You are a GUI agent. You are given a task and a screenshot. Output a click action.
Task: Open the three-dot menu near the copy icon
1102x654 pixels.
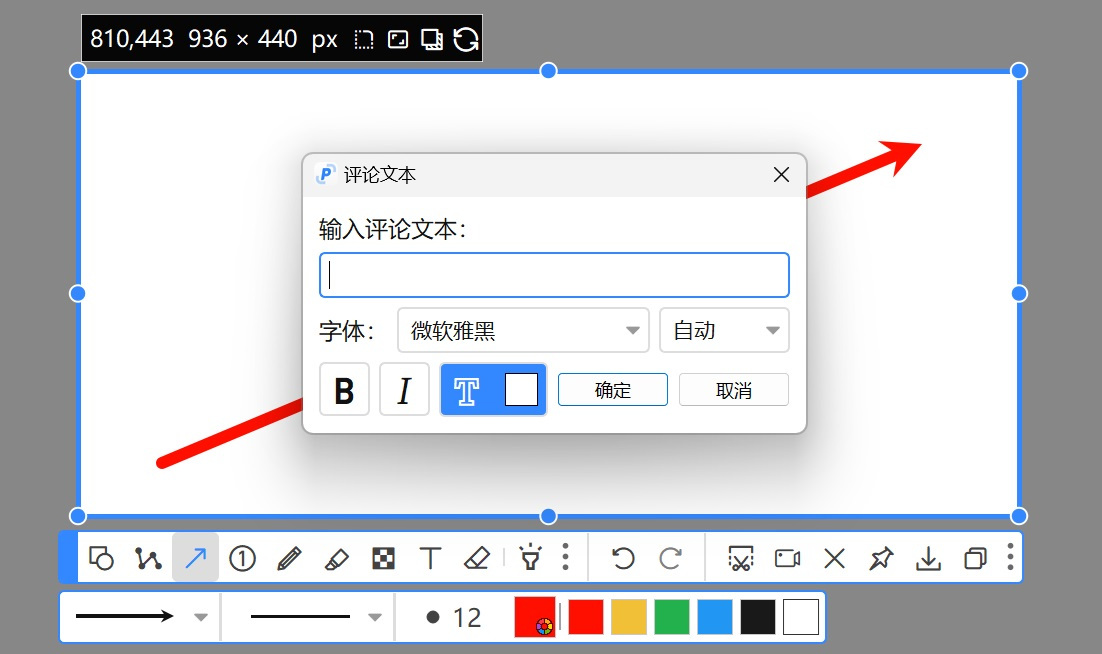coord(1009,558)
